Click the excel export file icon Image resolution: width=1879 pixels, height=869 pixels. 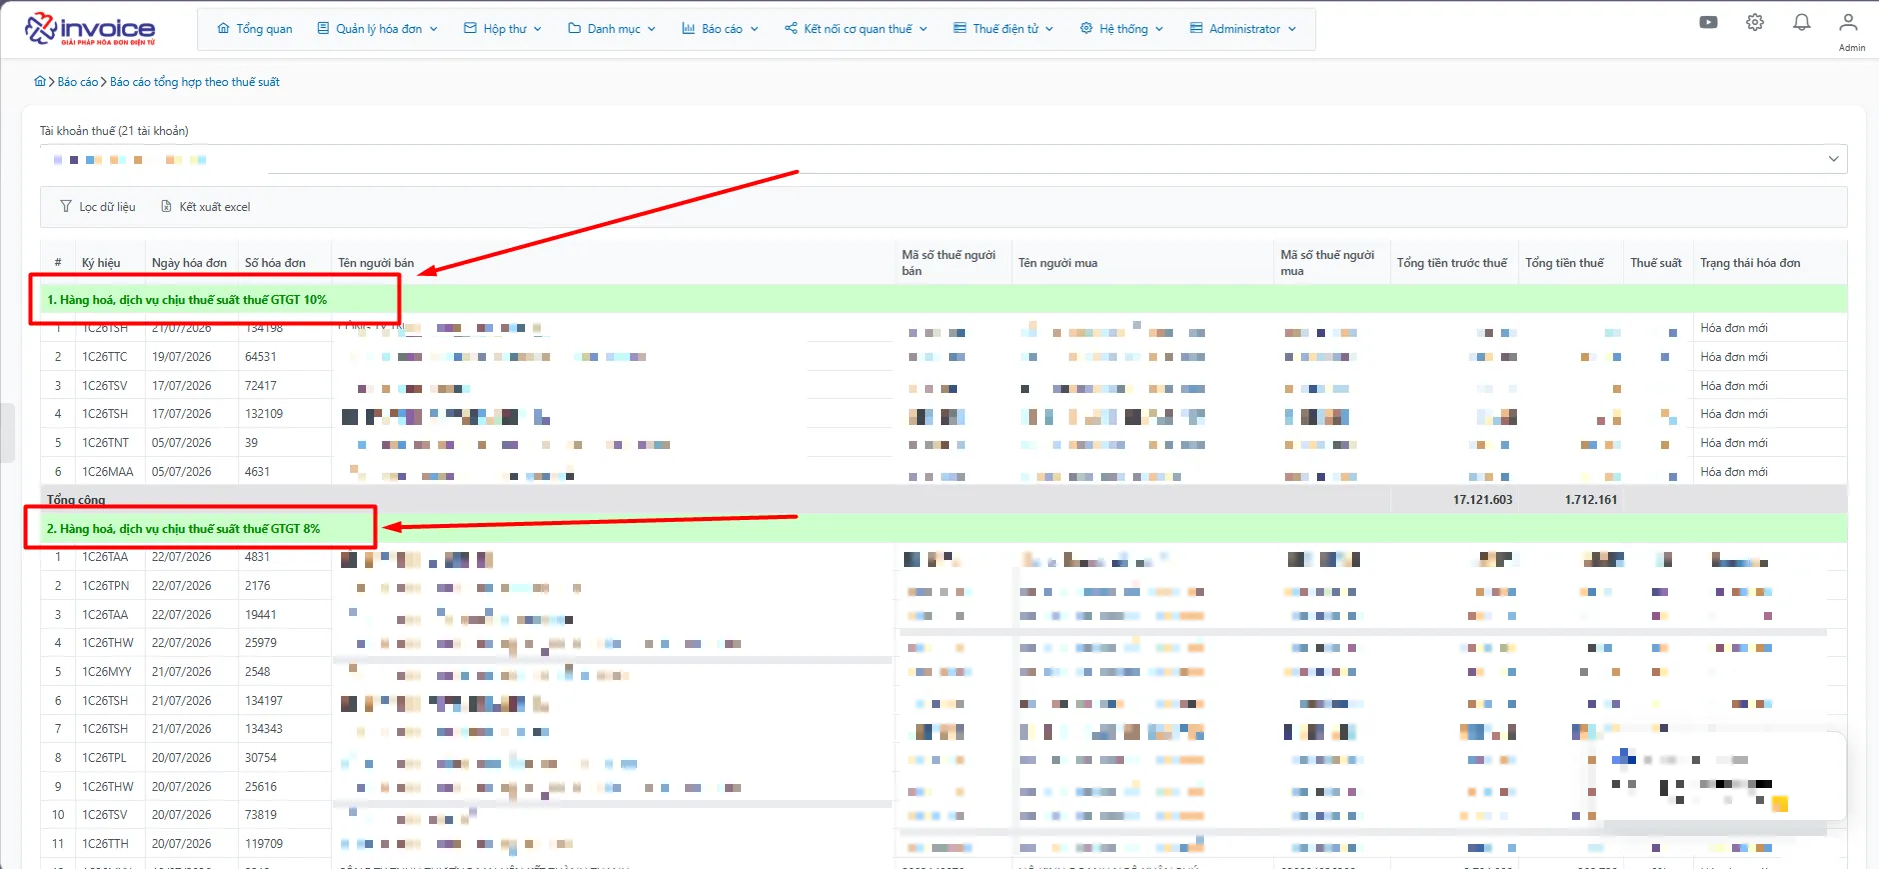click(166, 207)
